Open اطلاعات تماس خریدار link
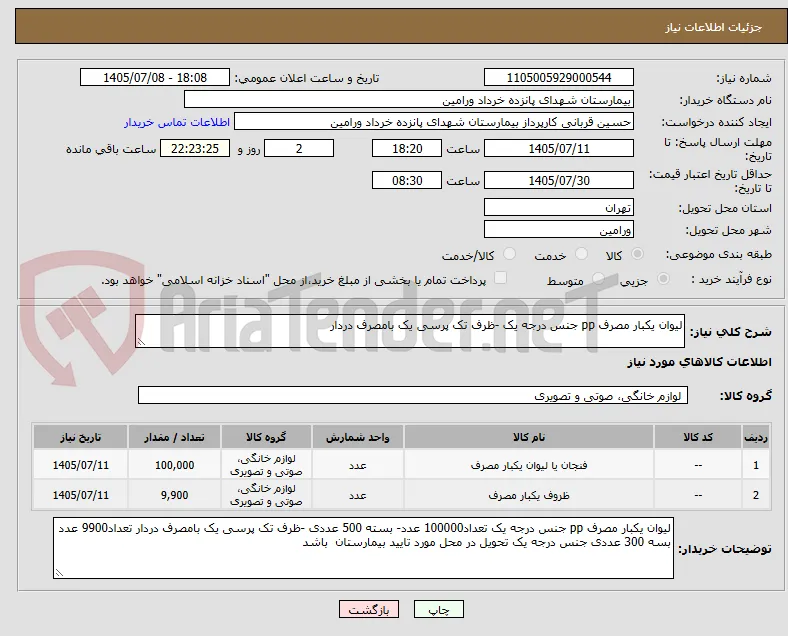This screenshot has height=636, width=788. coord(176,122)
